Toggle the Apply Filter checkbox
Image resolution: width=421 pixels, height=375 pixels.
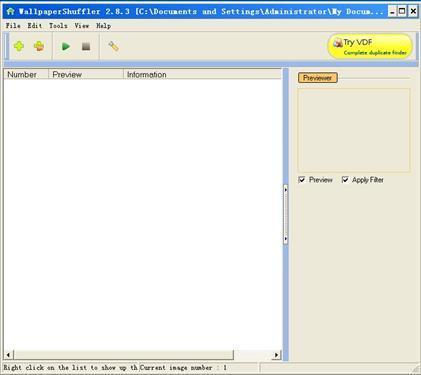tap(345, 180)
